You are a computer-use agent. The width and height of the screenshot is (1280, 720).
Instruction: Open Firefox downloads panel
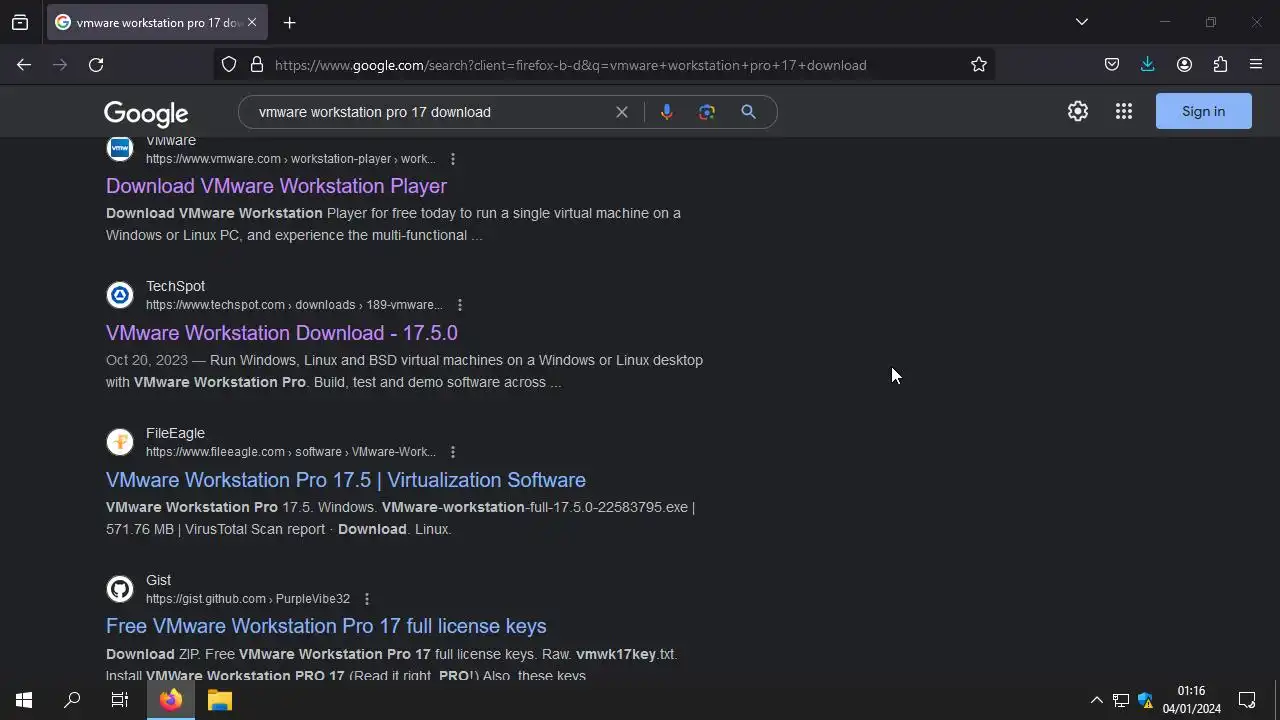[x=1148, y=65]
